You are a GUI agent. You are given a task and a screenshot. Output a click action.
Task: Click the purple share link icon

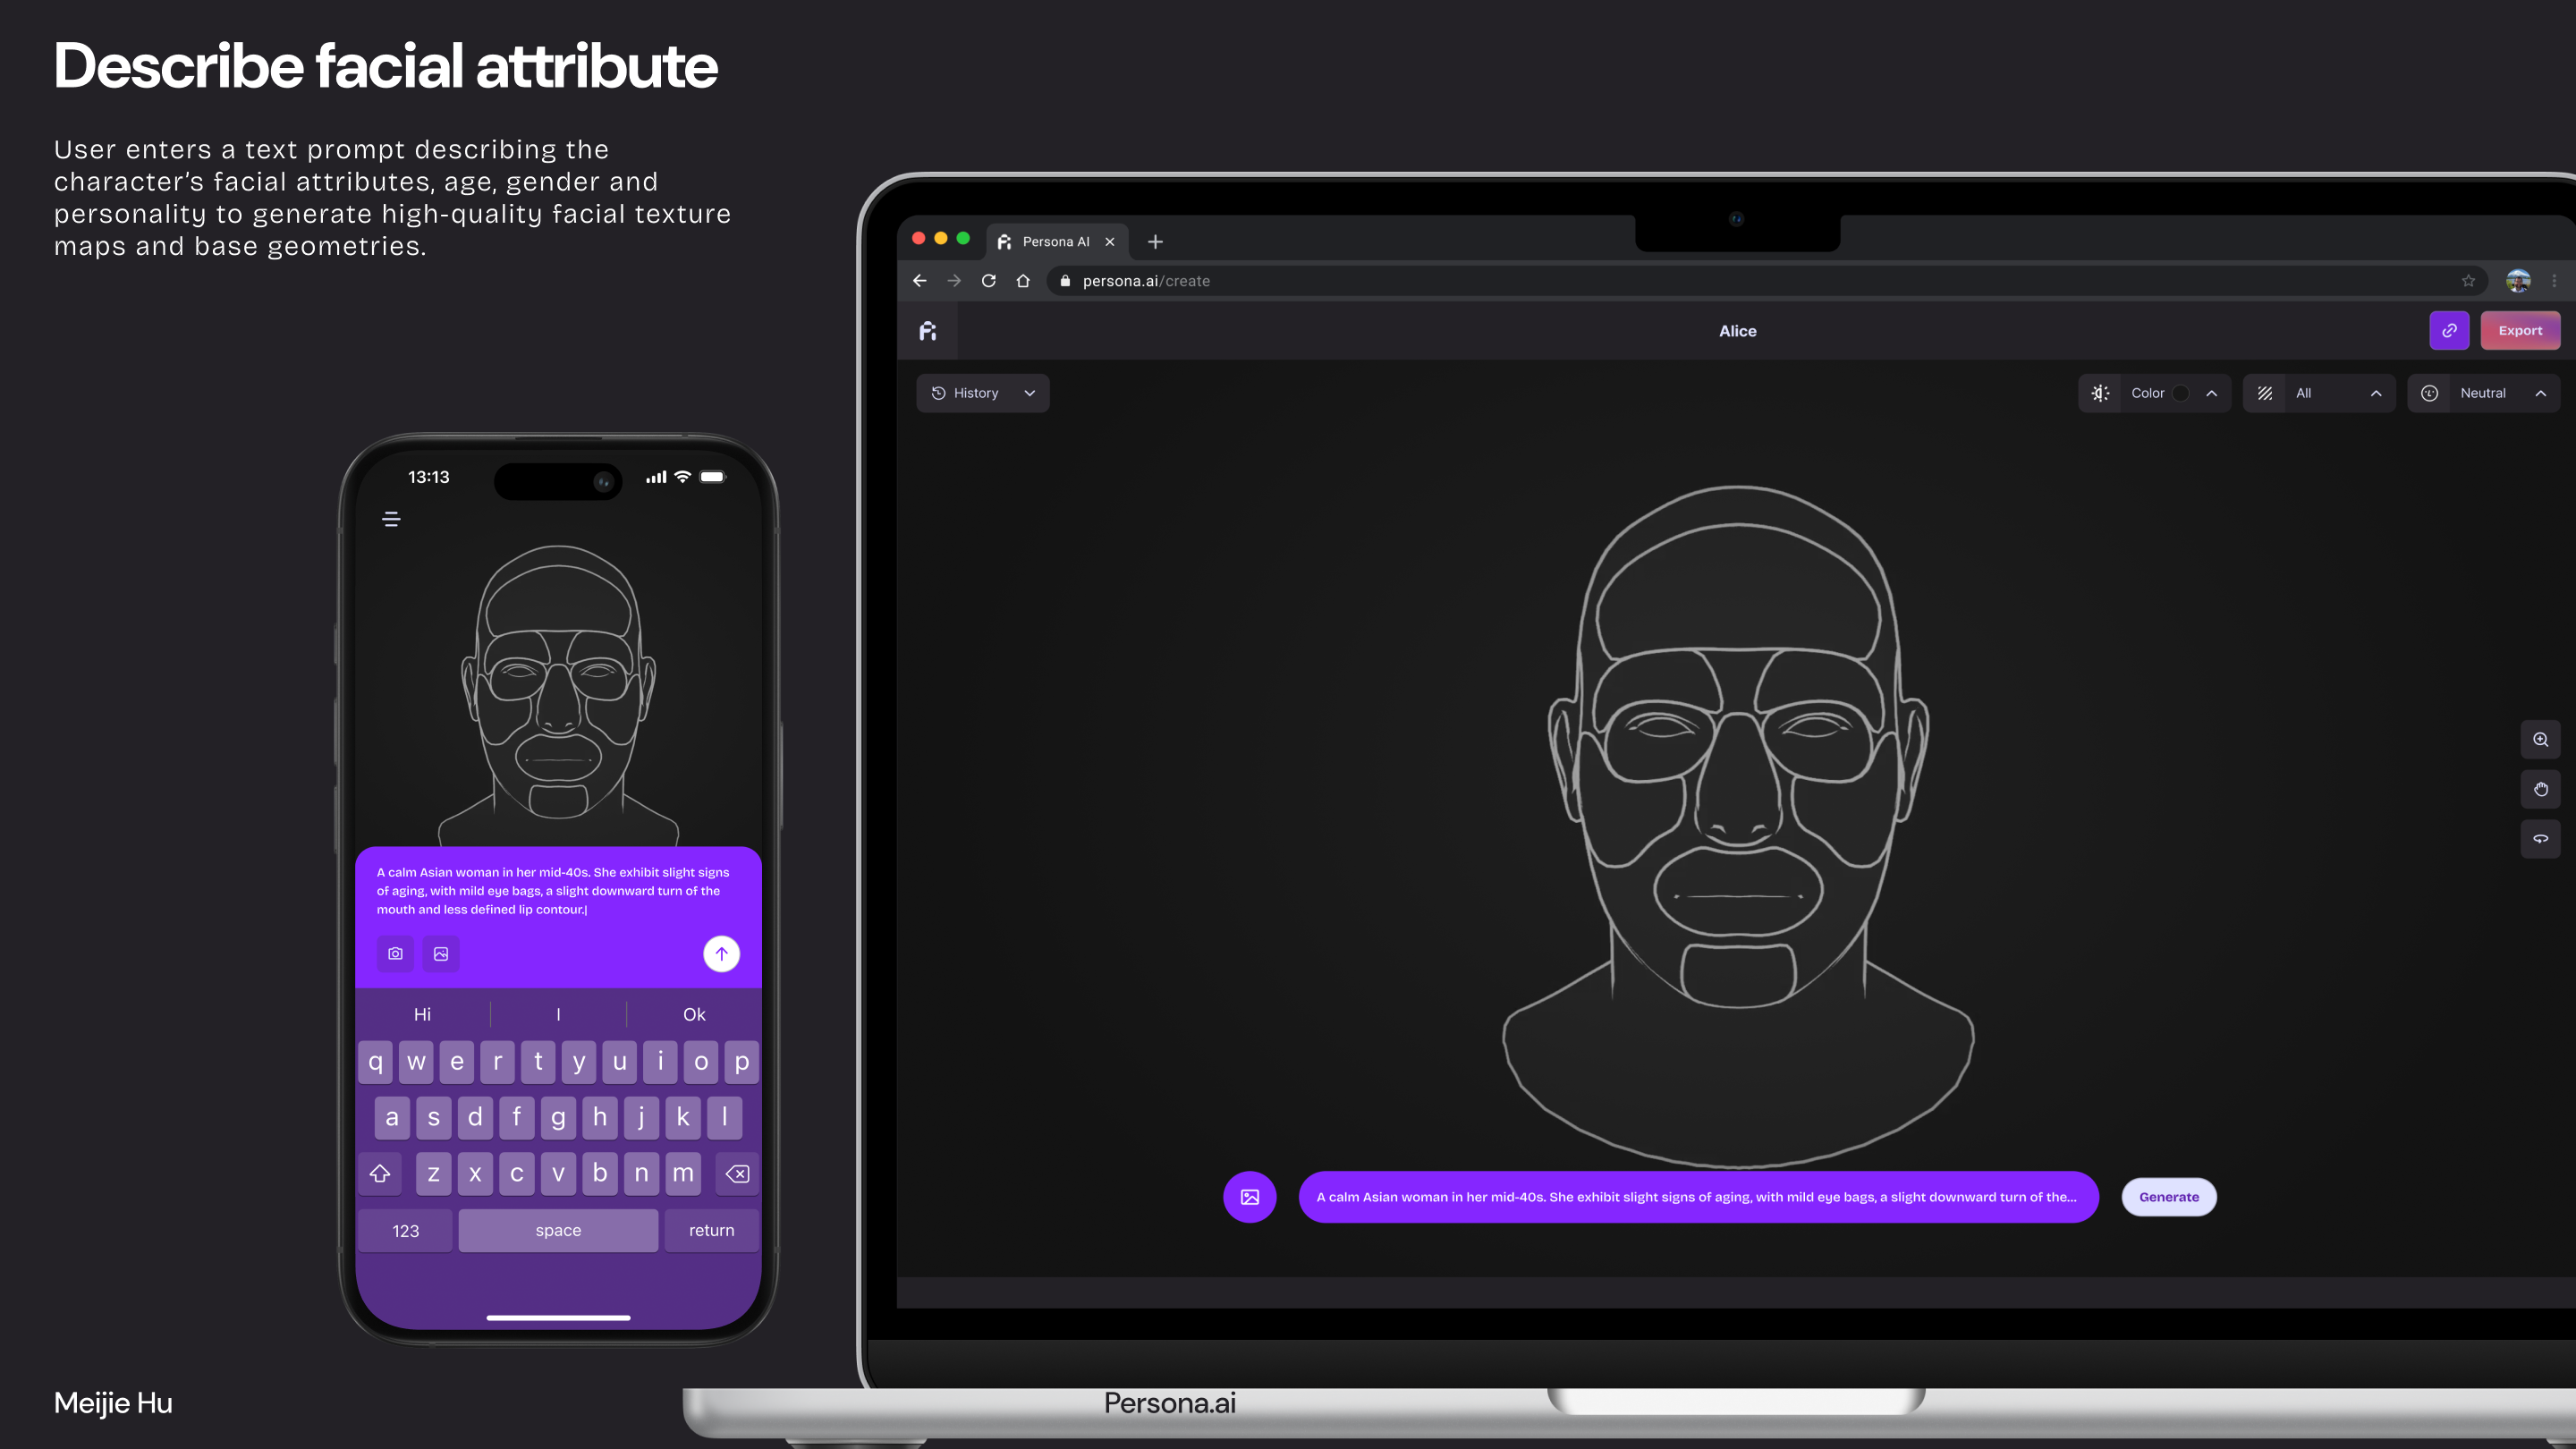click(x=2449, y=331)
